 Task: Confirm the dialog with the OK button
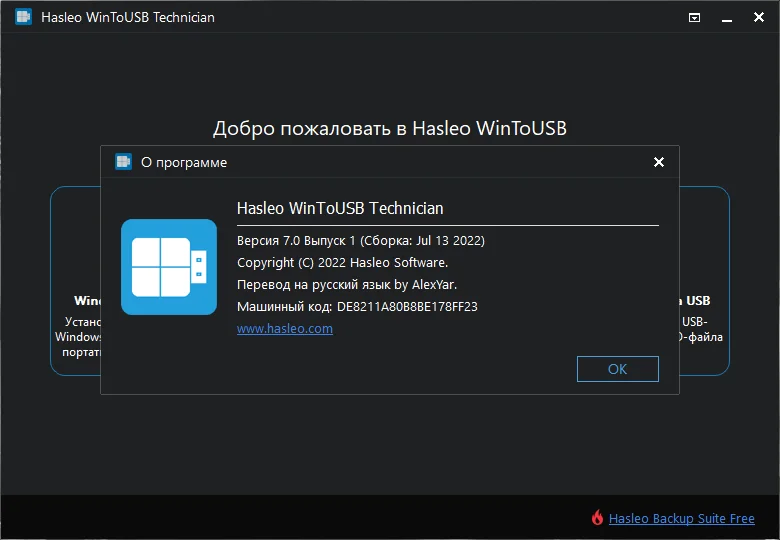(617, 369)
